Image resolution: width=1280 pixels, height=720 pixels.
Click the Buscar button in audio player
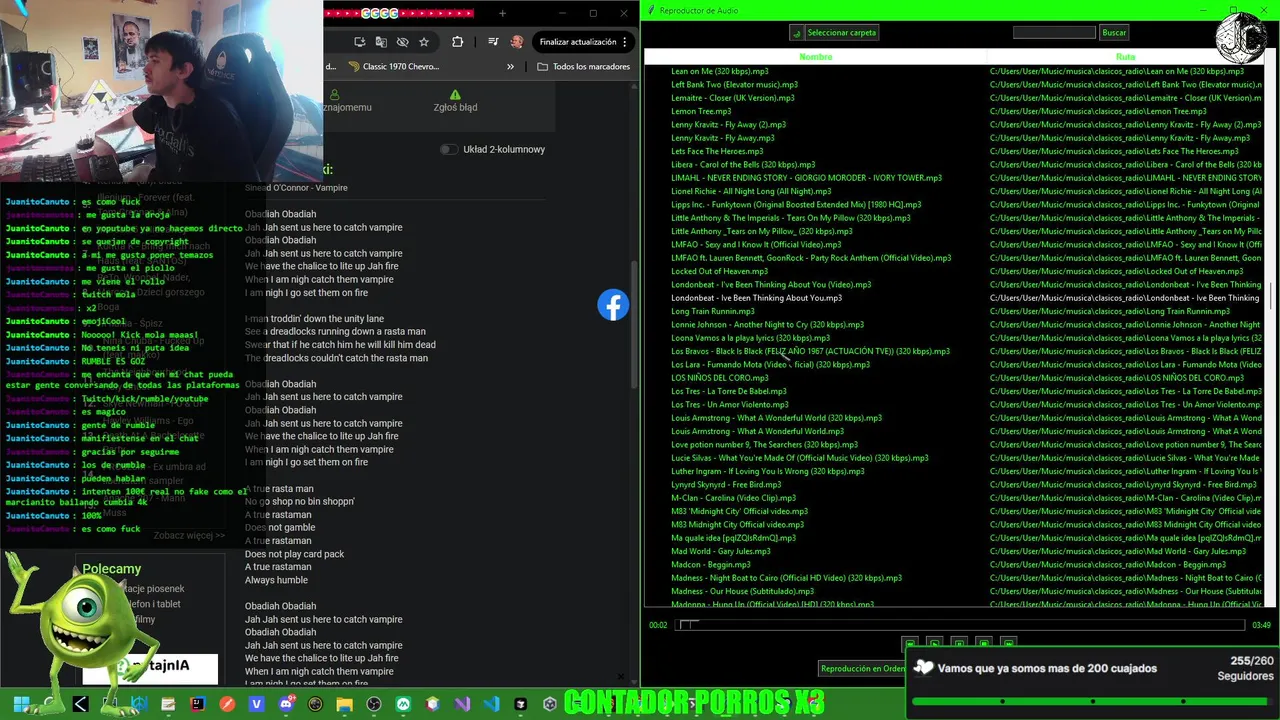point(1114,33)
